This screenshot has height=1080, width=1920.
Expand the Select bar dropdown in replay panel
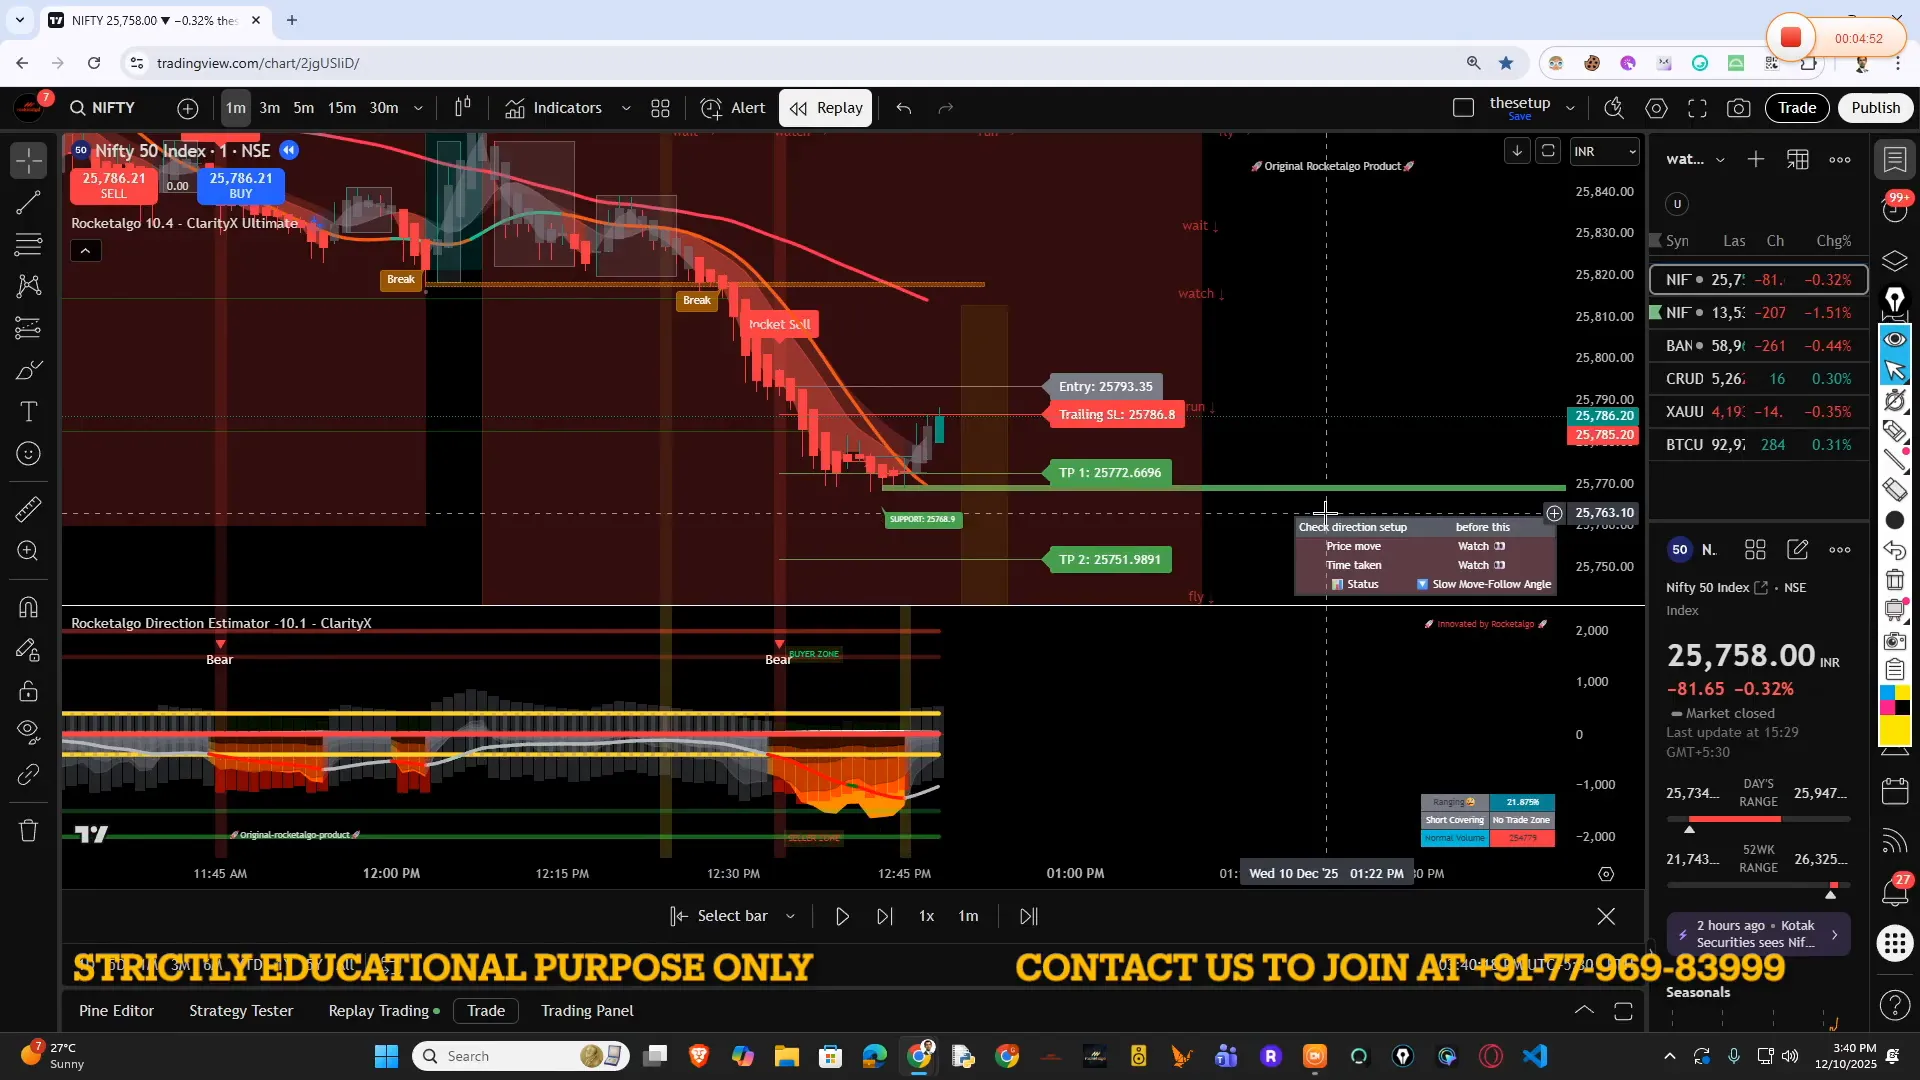791,916
